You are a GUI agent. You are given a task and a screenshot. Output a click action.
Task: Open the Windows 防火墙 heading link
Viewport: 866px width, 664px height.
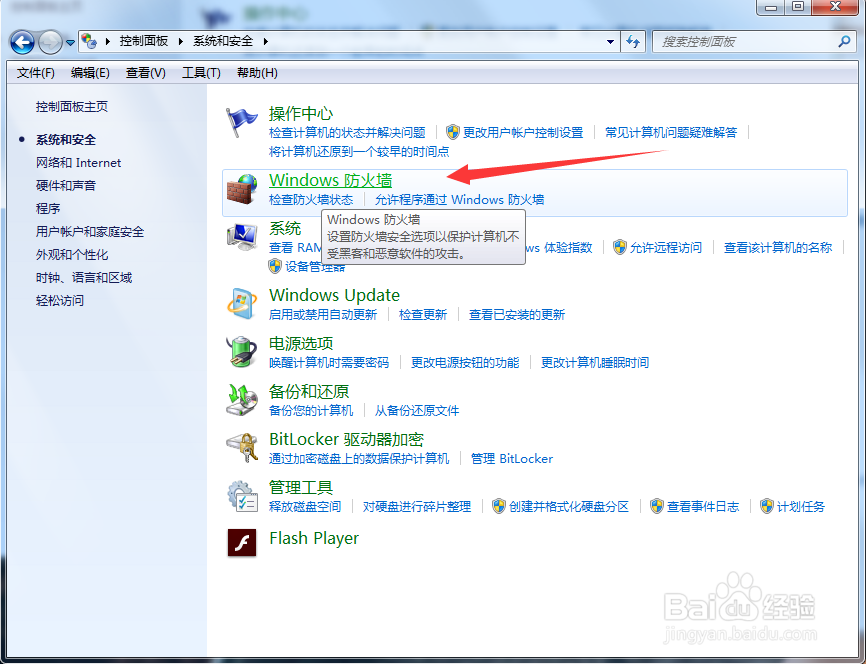[330, 180]
